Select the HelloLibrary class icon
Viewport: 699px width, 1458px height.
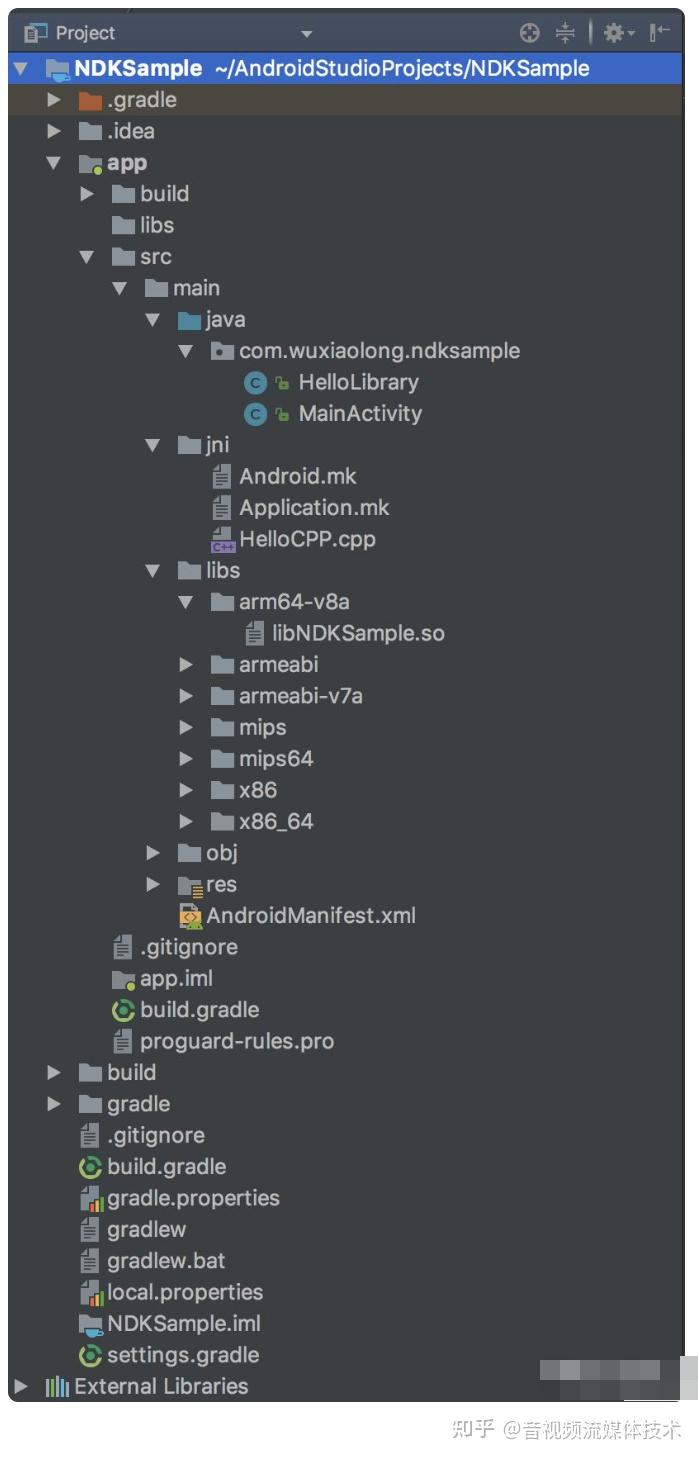(256, 382)
